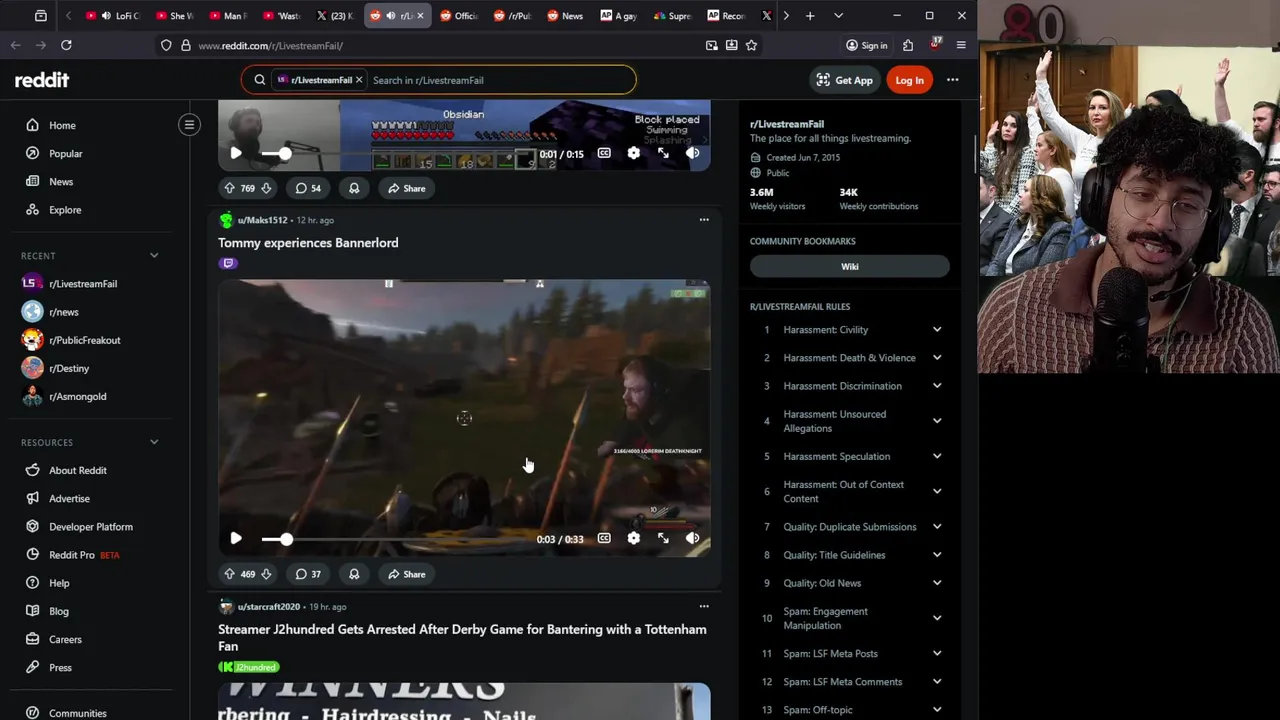List all browser tabs dropdown

point(838,16)
